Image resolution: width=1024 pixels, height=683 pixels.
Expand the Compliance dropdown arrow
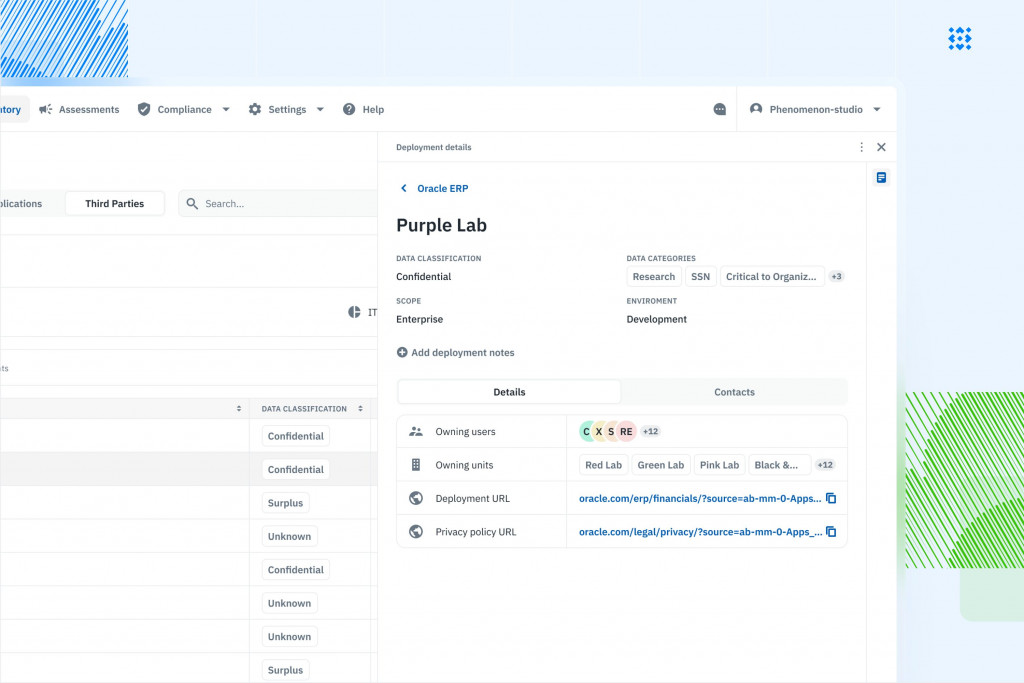click(226, 109)
